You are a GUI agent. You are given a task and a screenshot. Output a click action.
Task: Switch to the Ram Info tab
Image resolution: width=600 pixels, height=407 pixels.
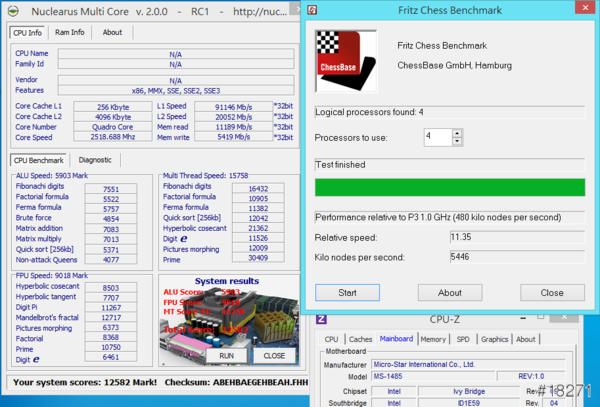[x=70, y=32]
